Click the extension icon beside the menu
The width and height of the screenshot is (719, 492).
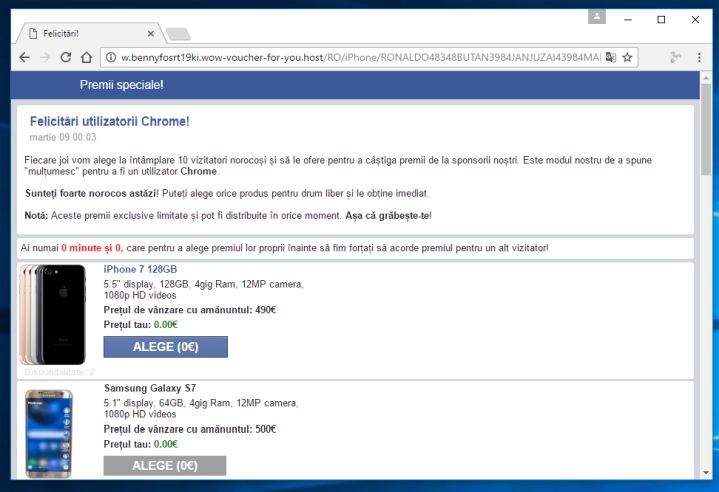coord(675,57)
